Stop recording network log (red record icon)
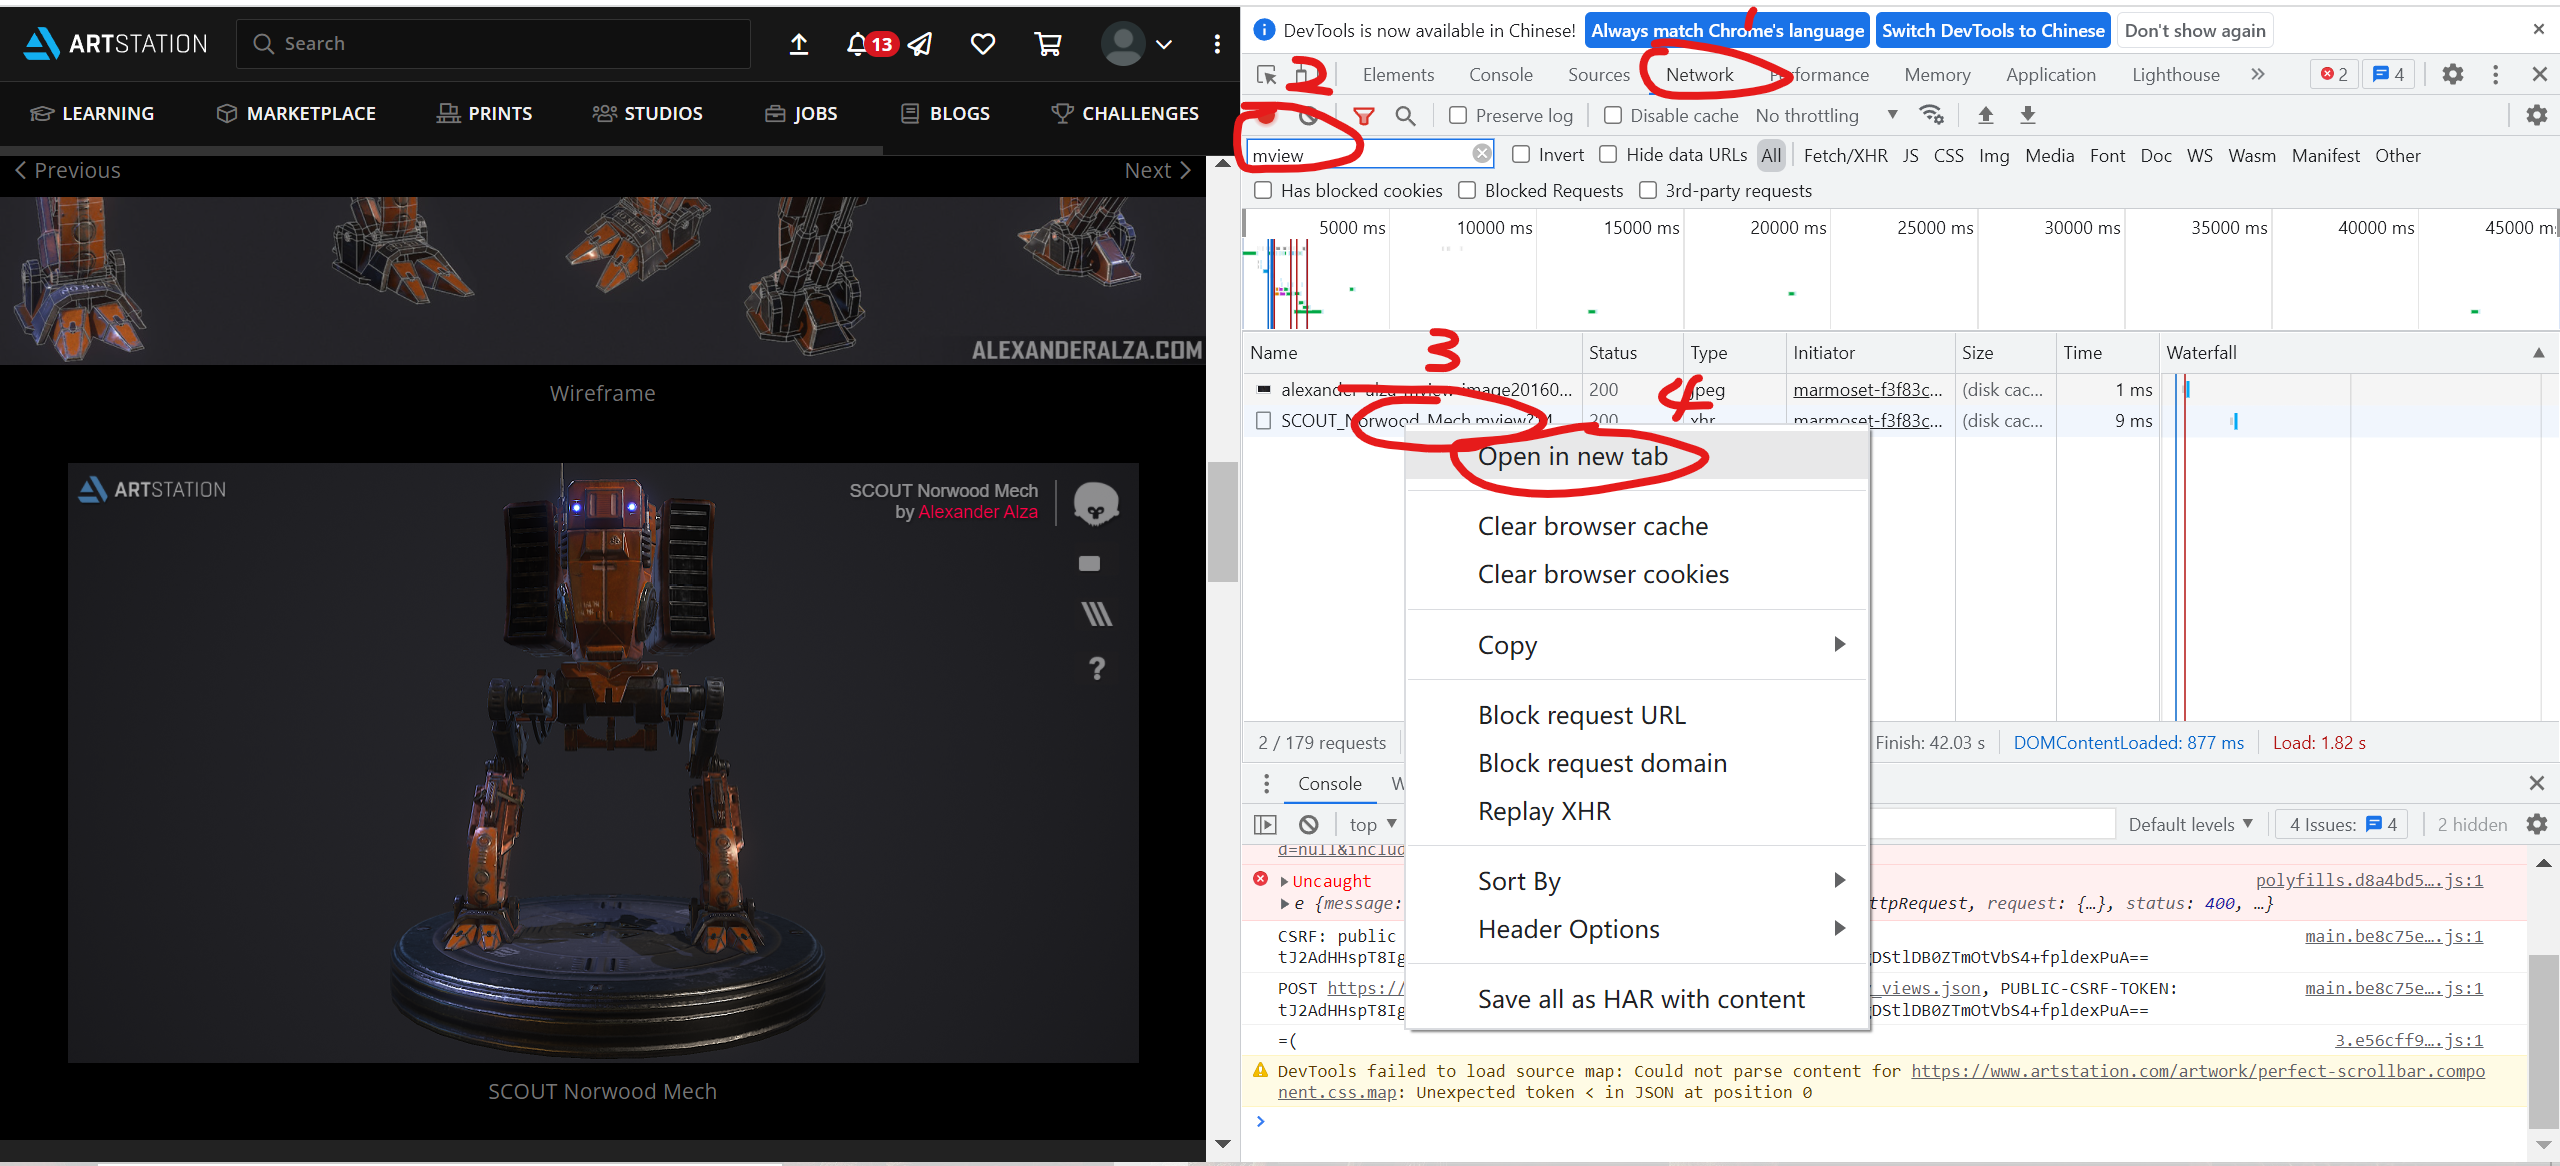2560x1166 pixels. pyautogui.click(x=1266, y=115)
